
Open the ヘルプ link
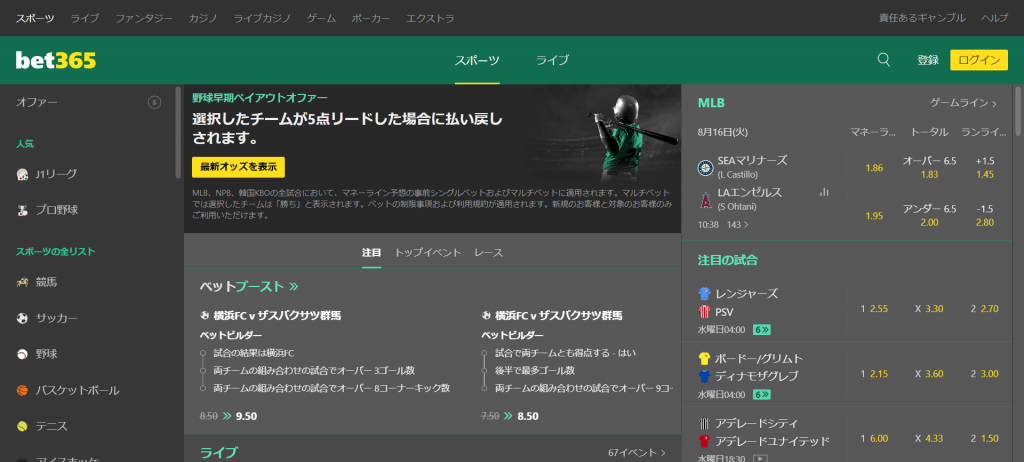[x=995, y=18]
